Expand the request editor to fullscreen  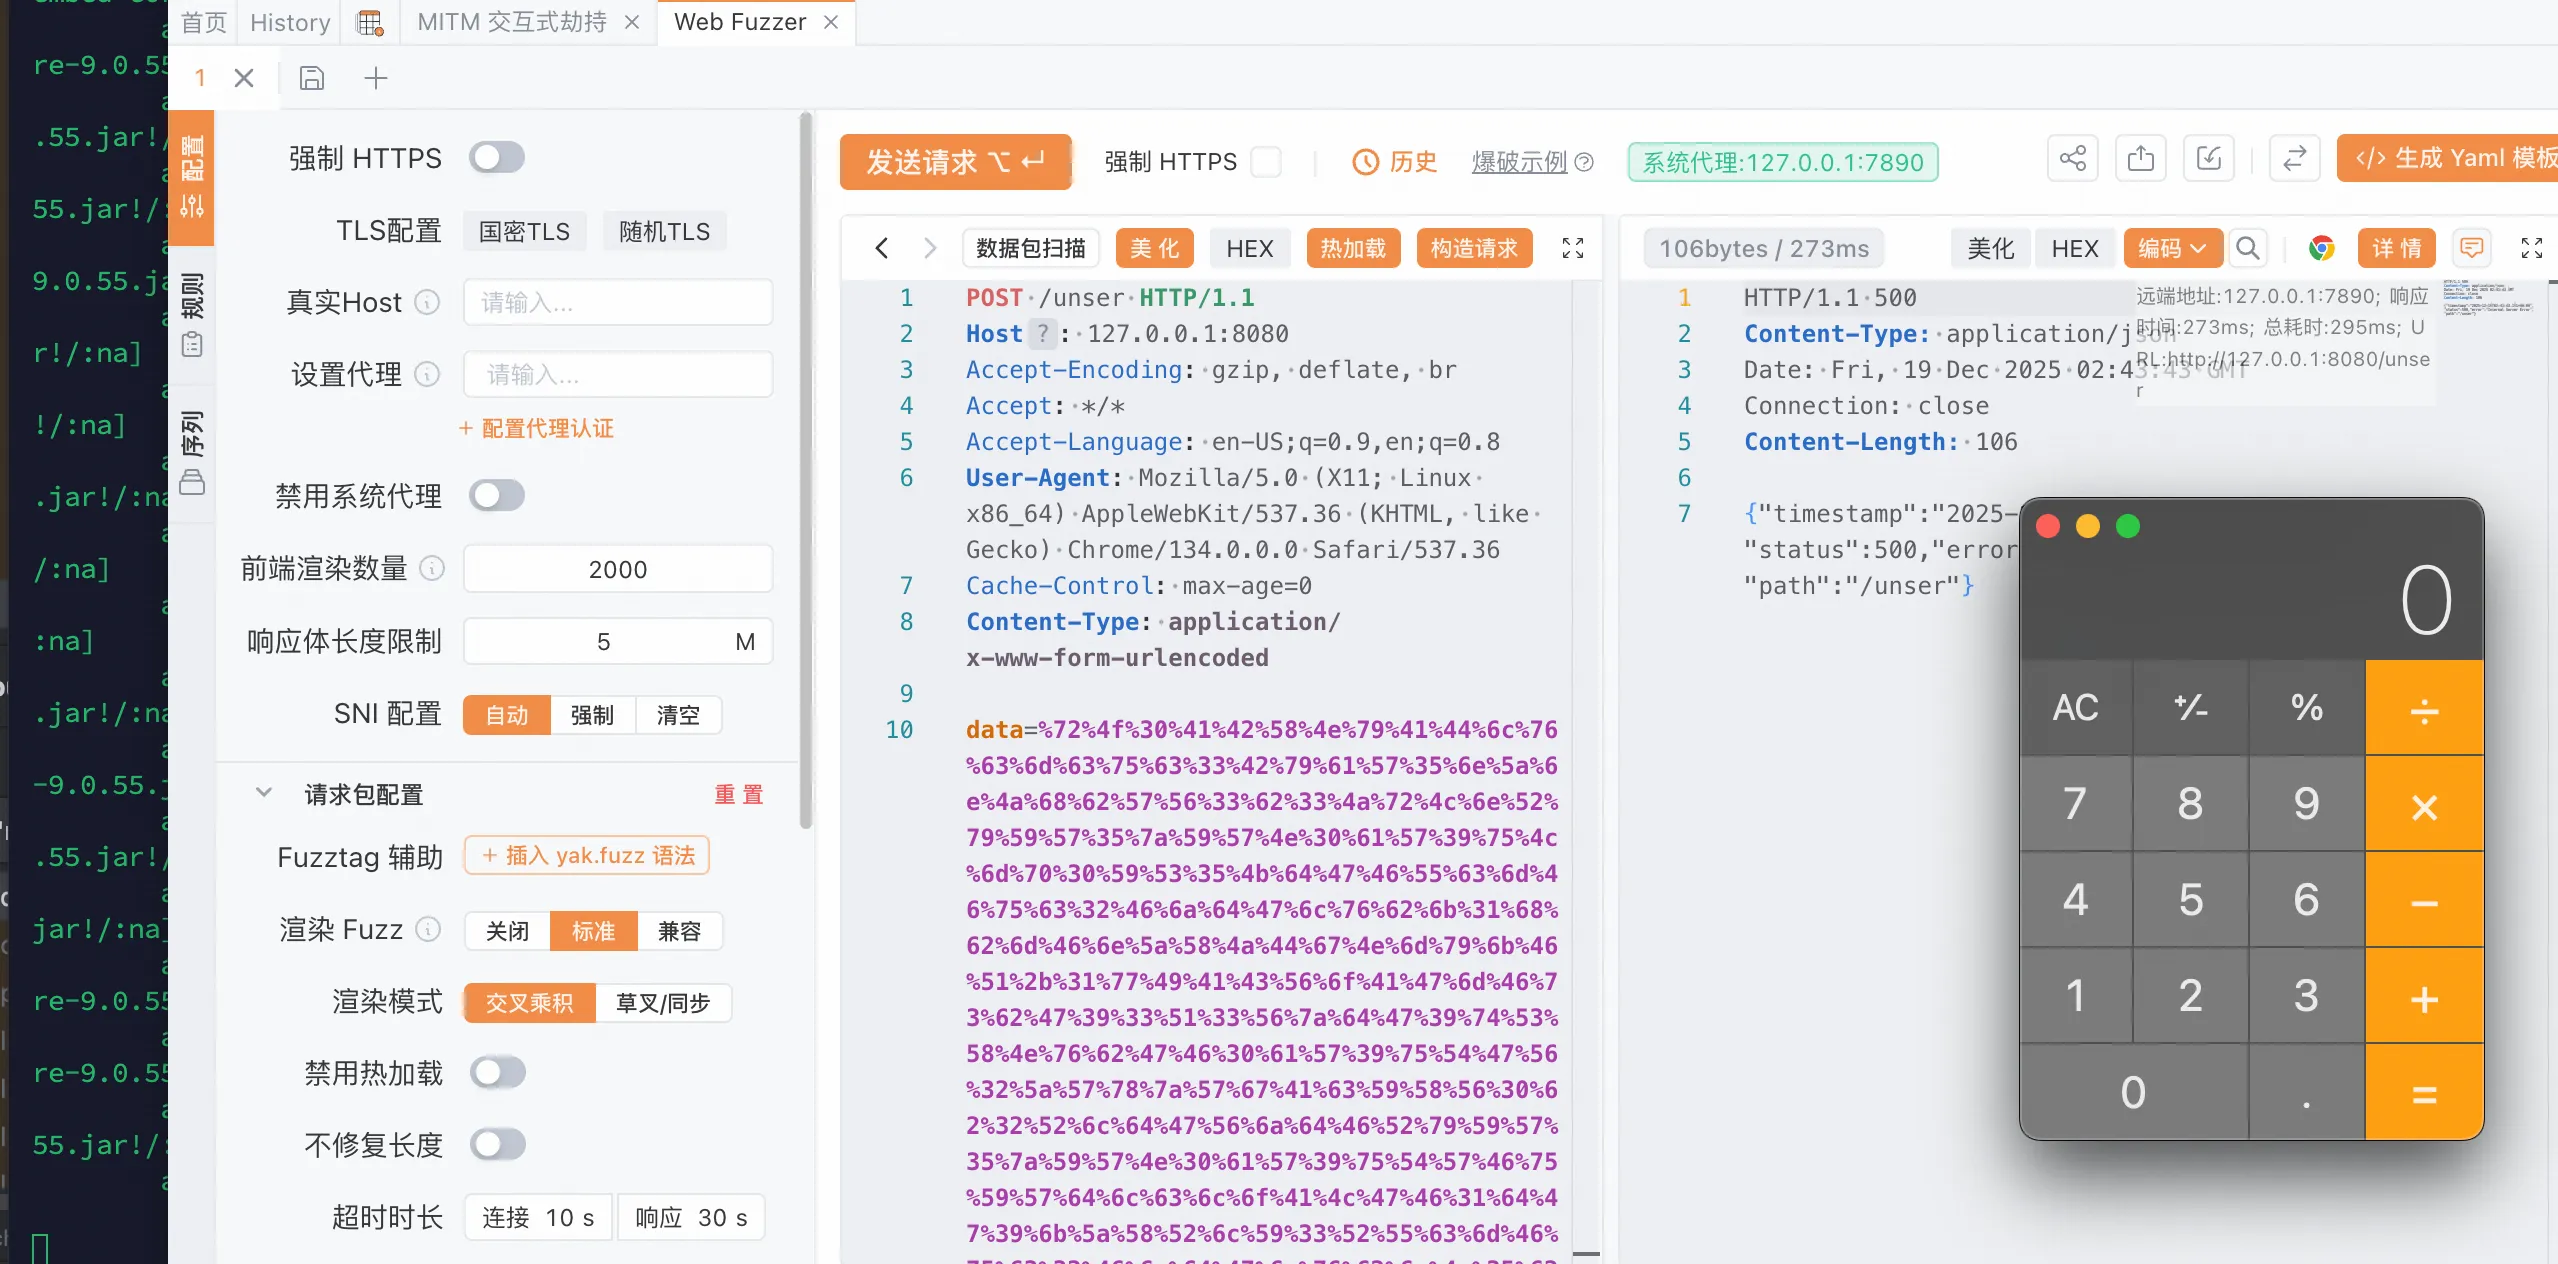(x=1572, y=248)
